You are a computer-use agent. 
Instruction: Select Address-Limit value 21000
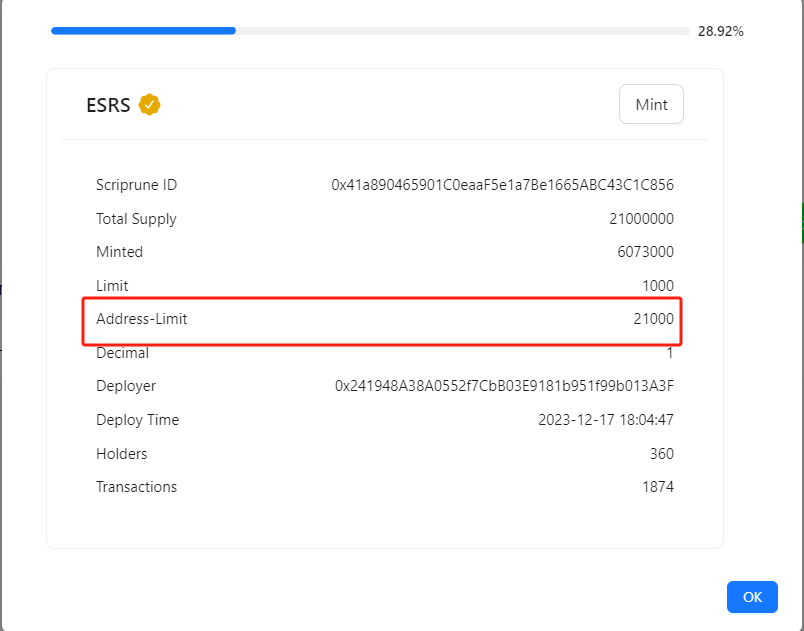click(x=653, y=319)
